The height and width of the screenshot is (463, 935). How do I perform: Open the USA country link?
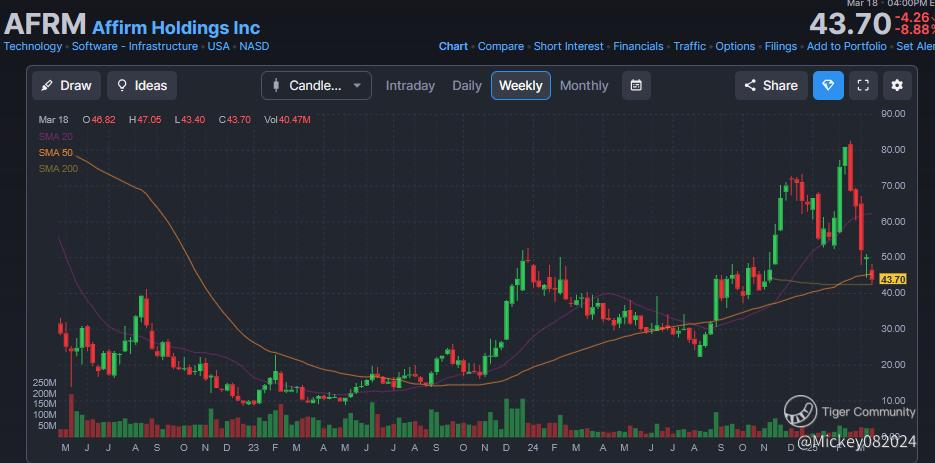coord(218,46)
